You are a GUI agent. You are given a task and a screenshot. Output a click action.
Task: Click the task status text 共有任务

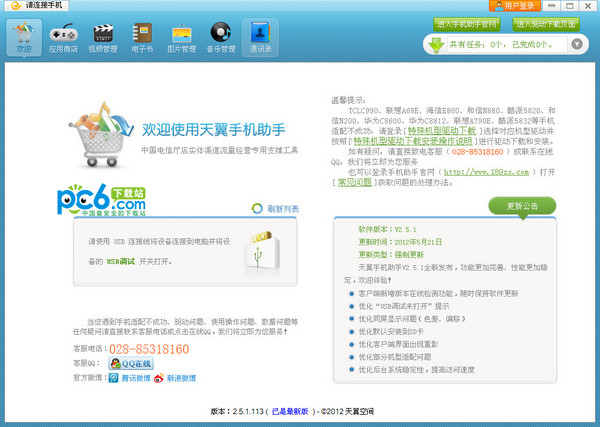[x=501, y=45]
